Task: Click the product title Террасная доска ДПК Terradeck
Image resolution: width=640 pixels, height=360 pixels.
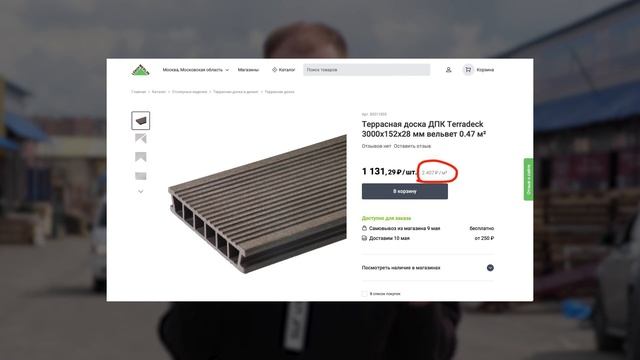Action: (424, 129)
